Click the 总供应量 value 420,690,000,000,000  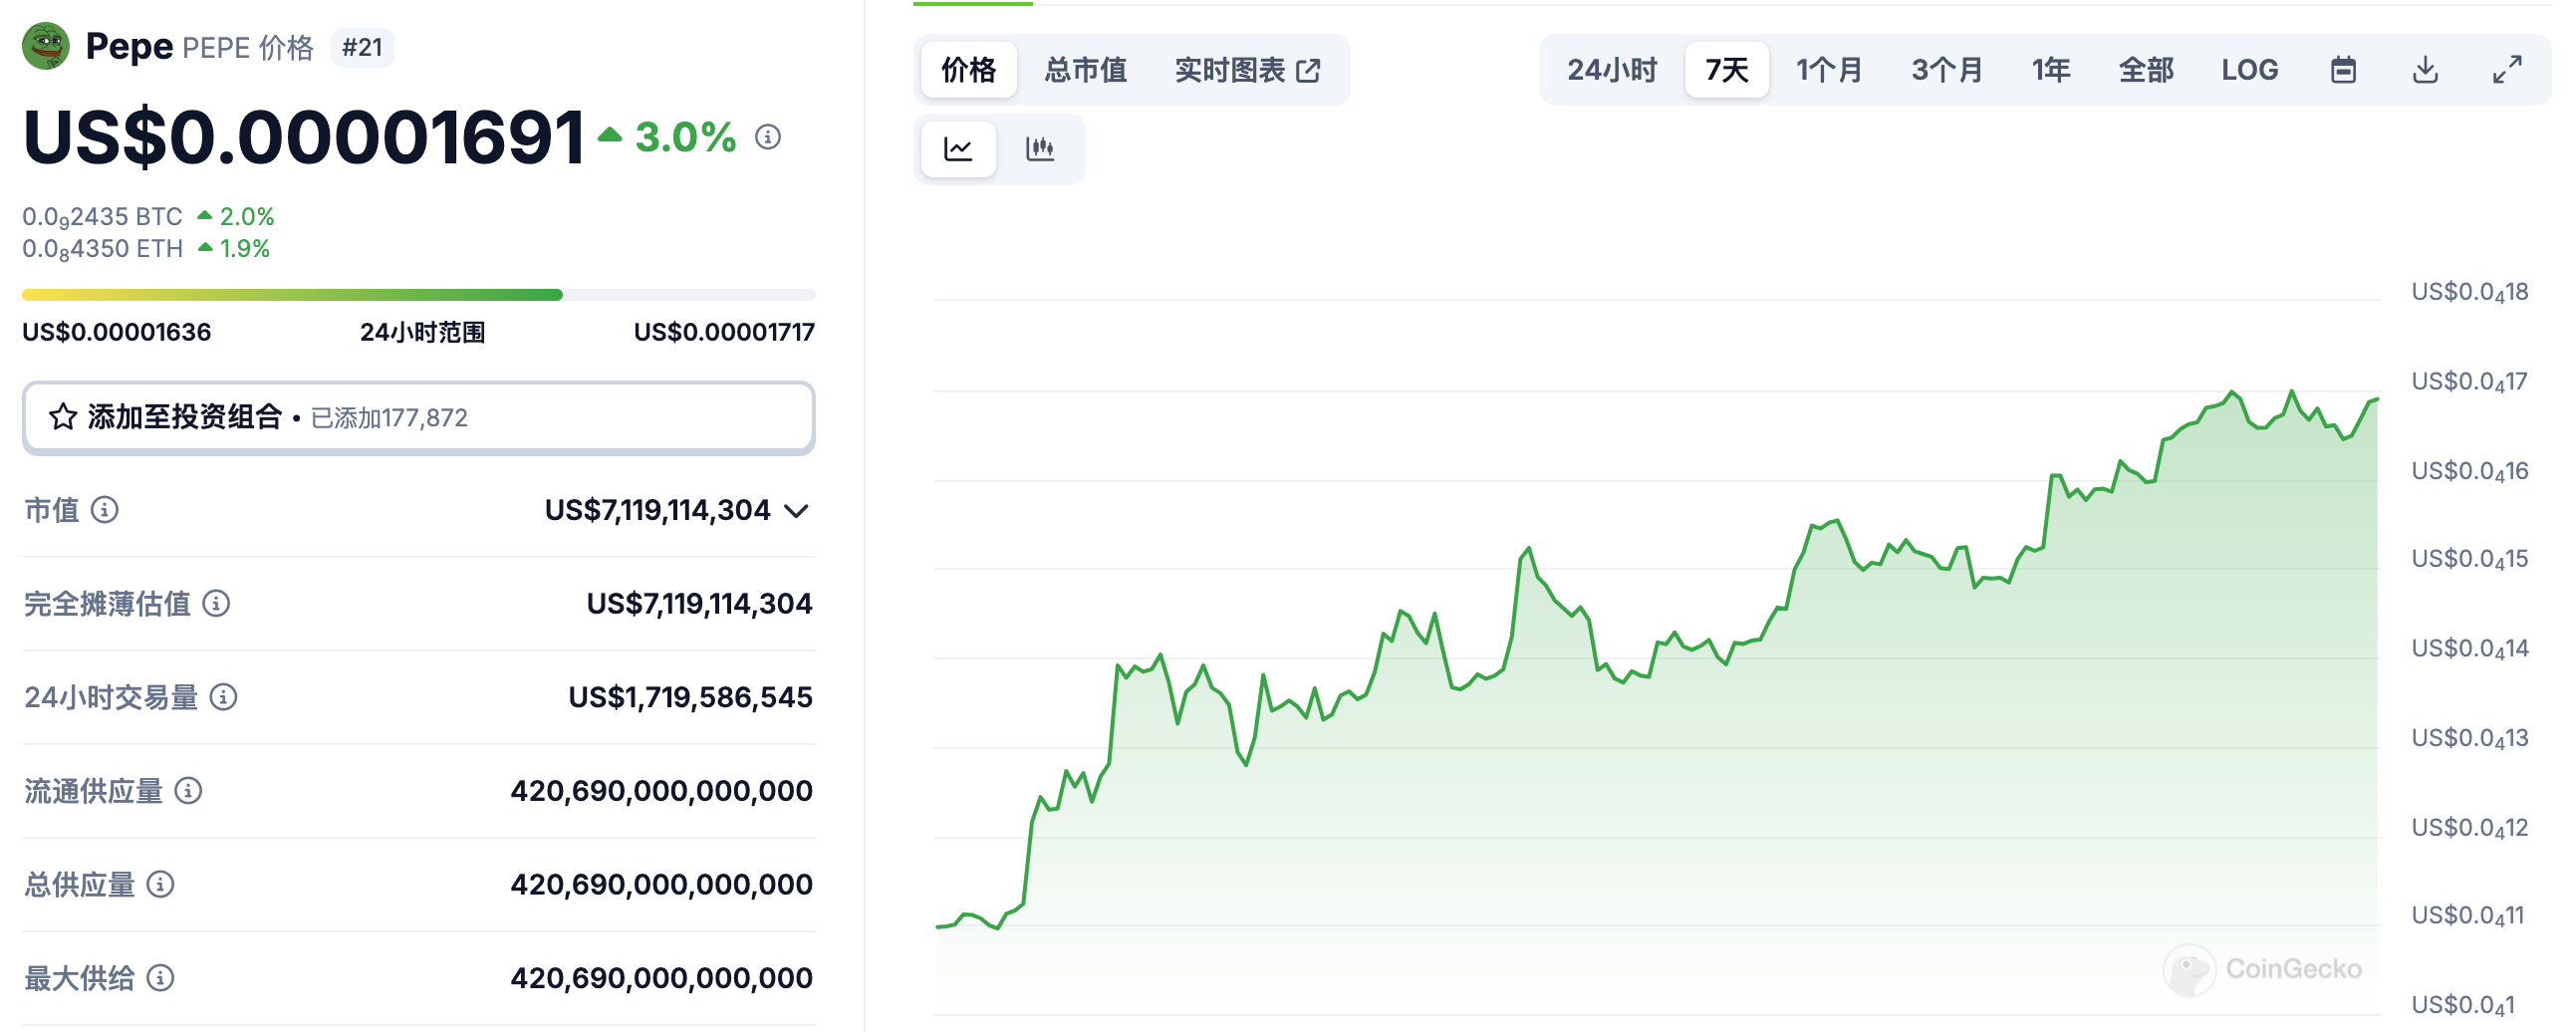point(662,884)
